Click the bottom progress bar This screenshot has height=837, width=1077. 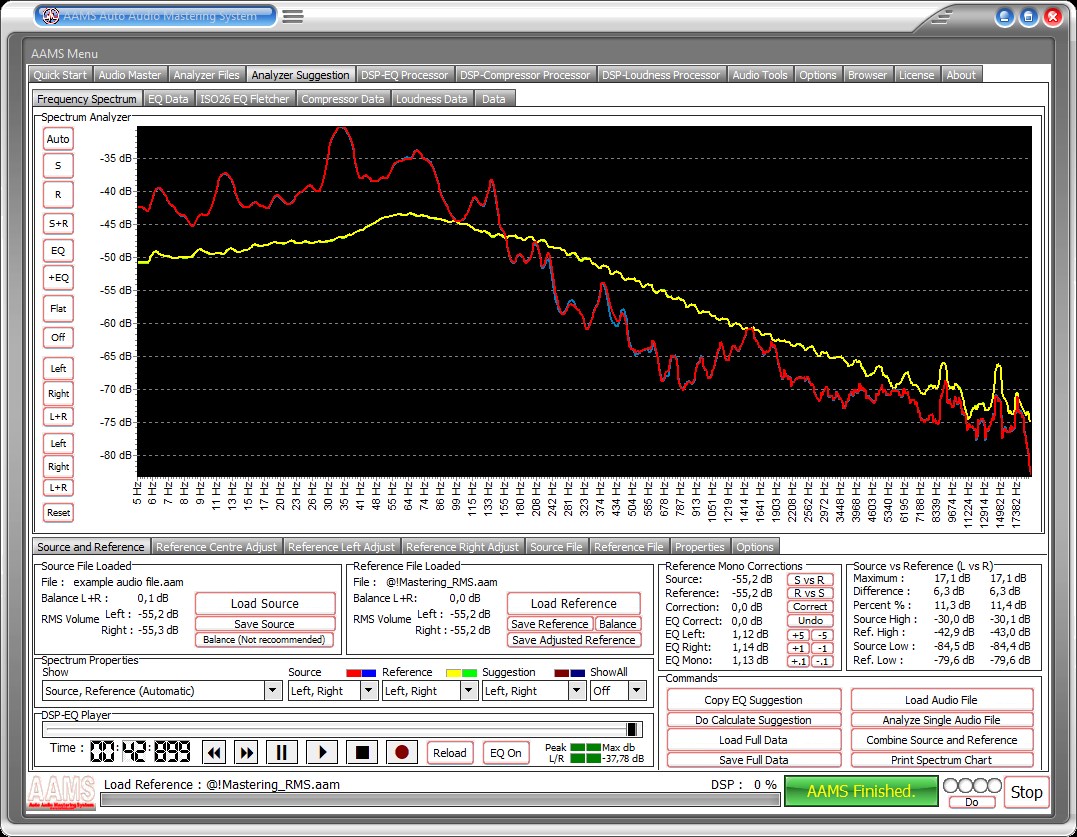pos(440,800)
